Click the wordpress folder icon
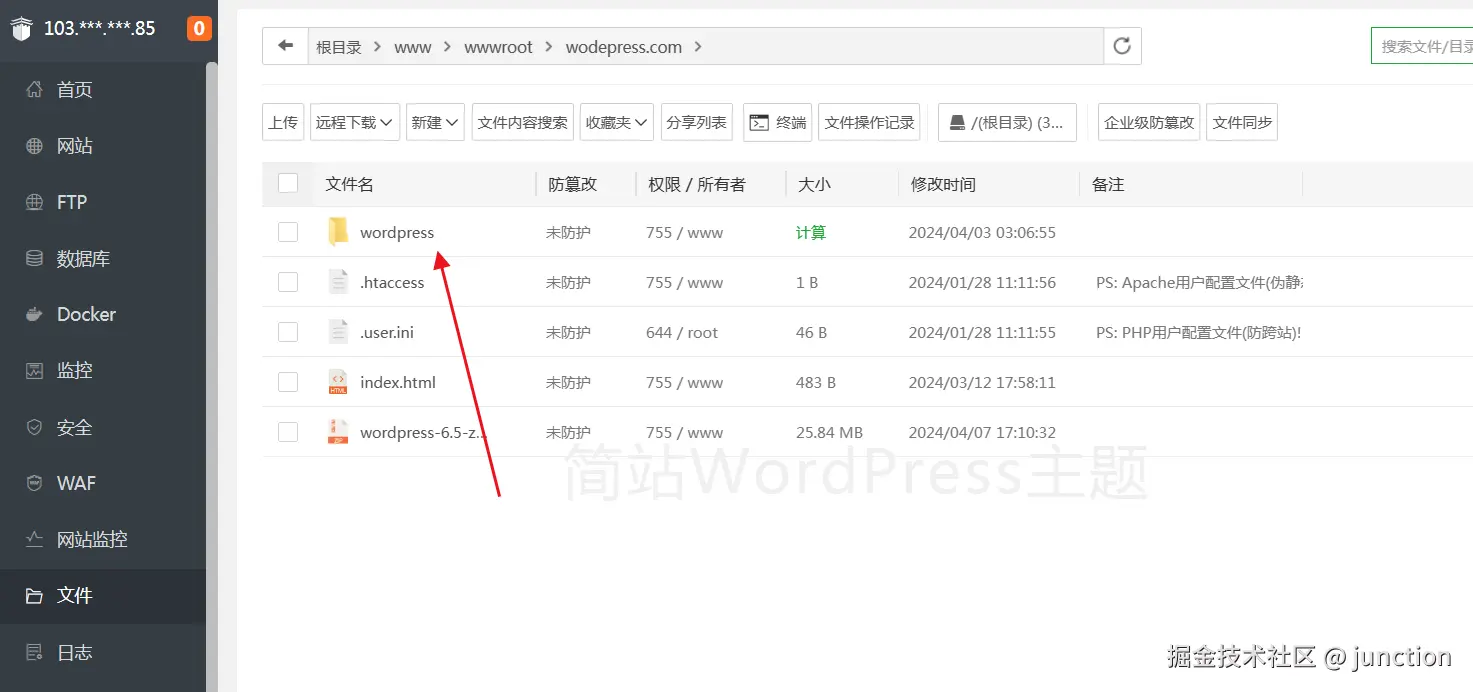 click(x=338, y=232)
